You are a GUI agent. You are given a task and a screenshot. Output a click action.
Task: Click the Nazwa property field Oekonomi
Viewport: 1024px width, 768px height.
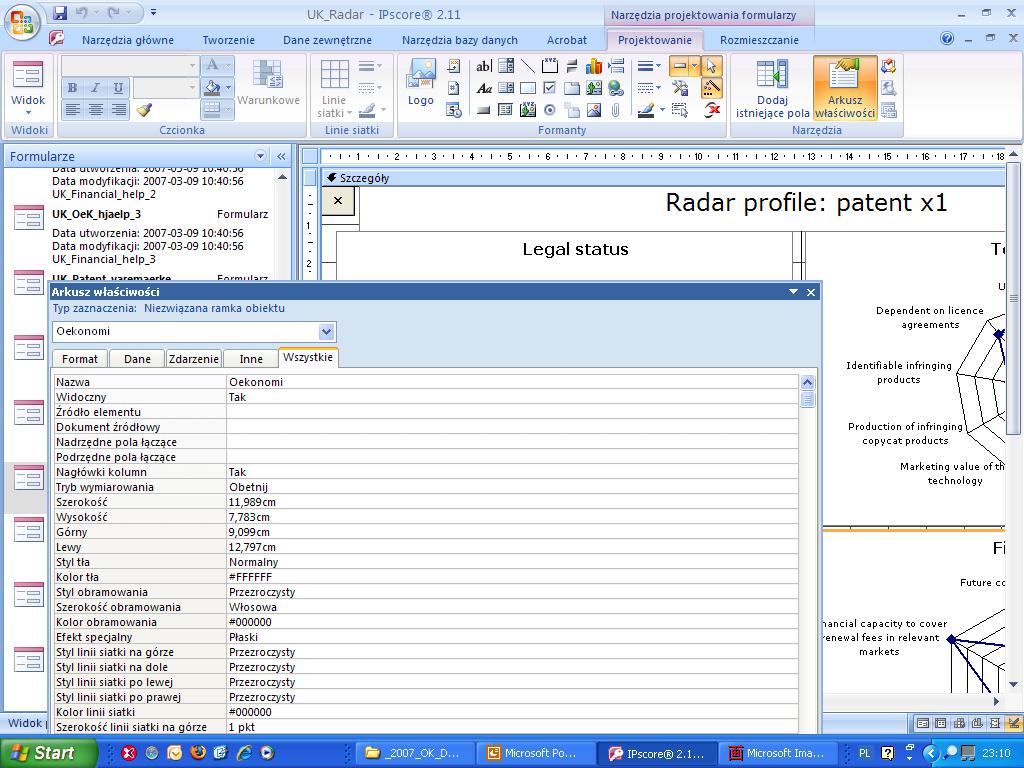(x=512, y=382)
